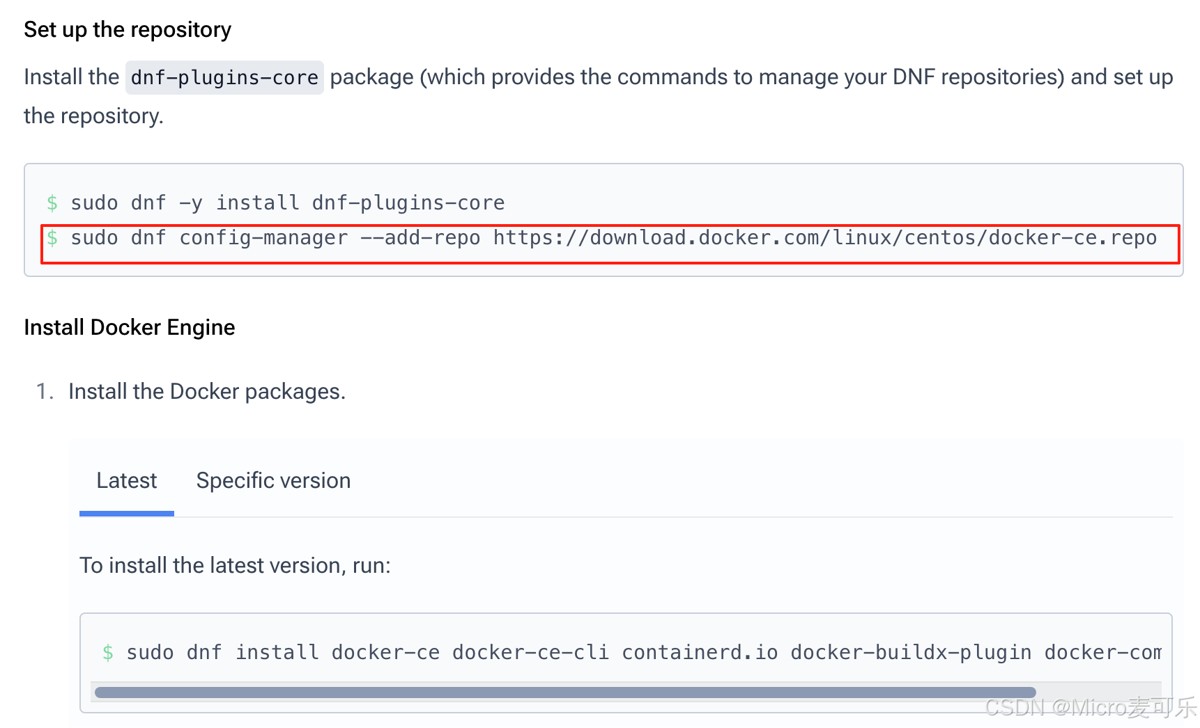The width and height of the screenshot is (1200, 728).
Task: Click the dollar prompt before "sudo dnf install docker-ce"
Action: pos(108,653)
